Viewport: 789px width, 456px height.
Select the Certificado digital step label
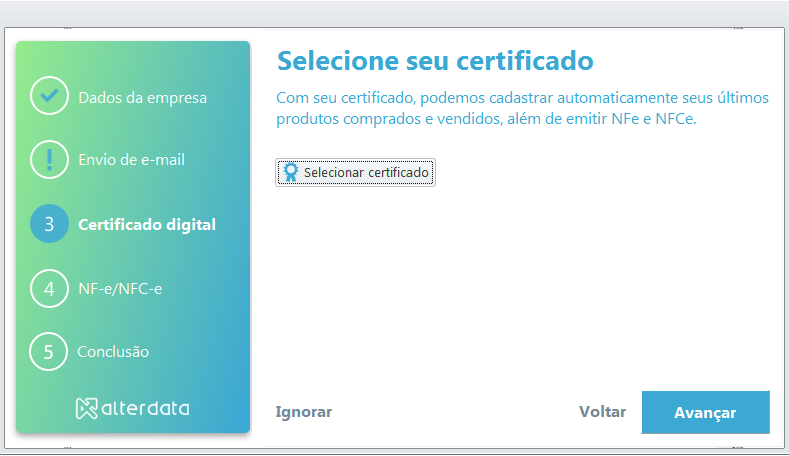147,224
